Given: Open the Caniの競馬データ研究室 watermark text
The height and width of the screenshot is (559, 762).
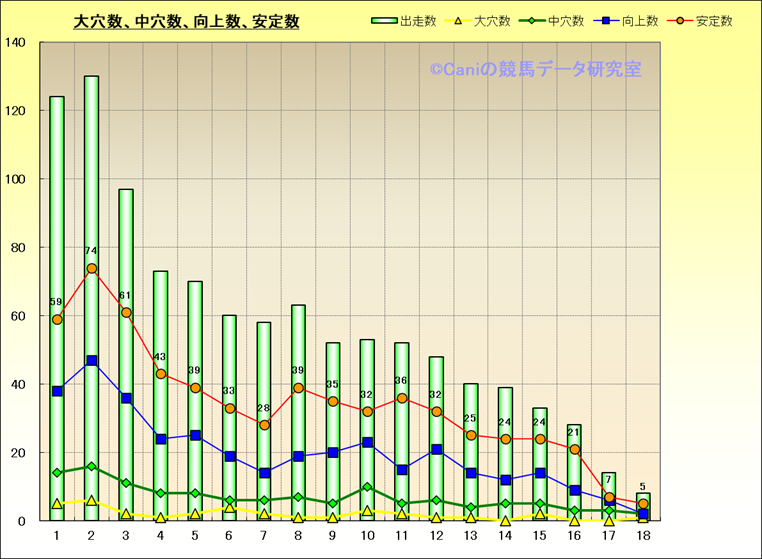Looking at the screenshot, I should [x=535, y=70].
